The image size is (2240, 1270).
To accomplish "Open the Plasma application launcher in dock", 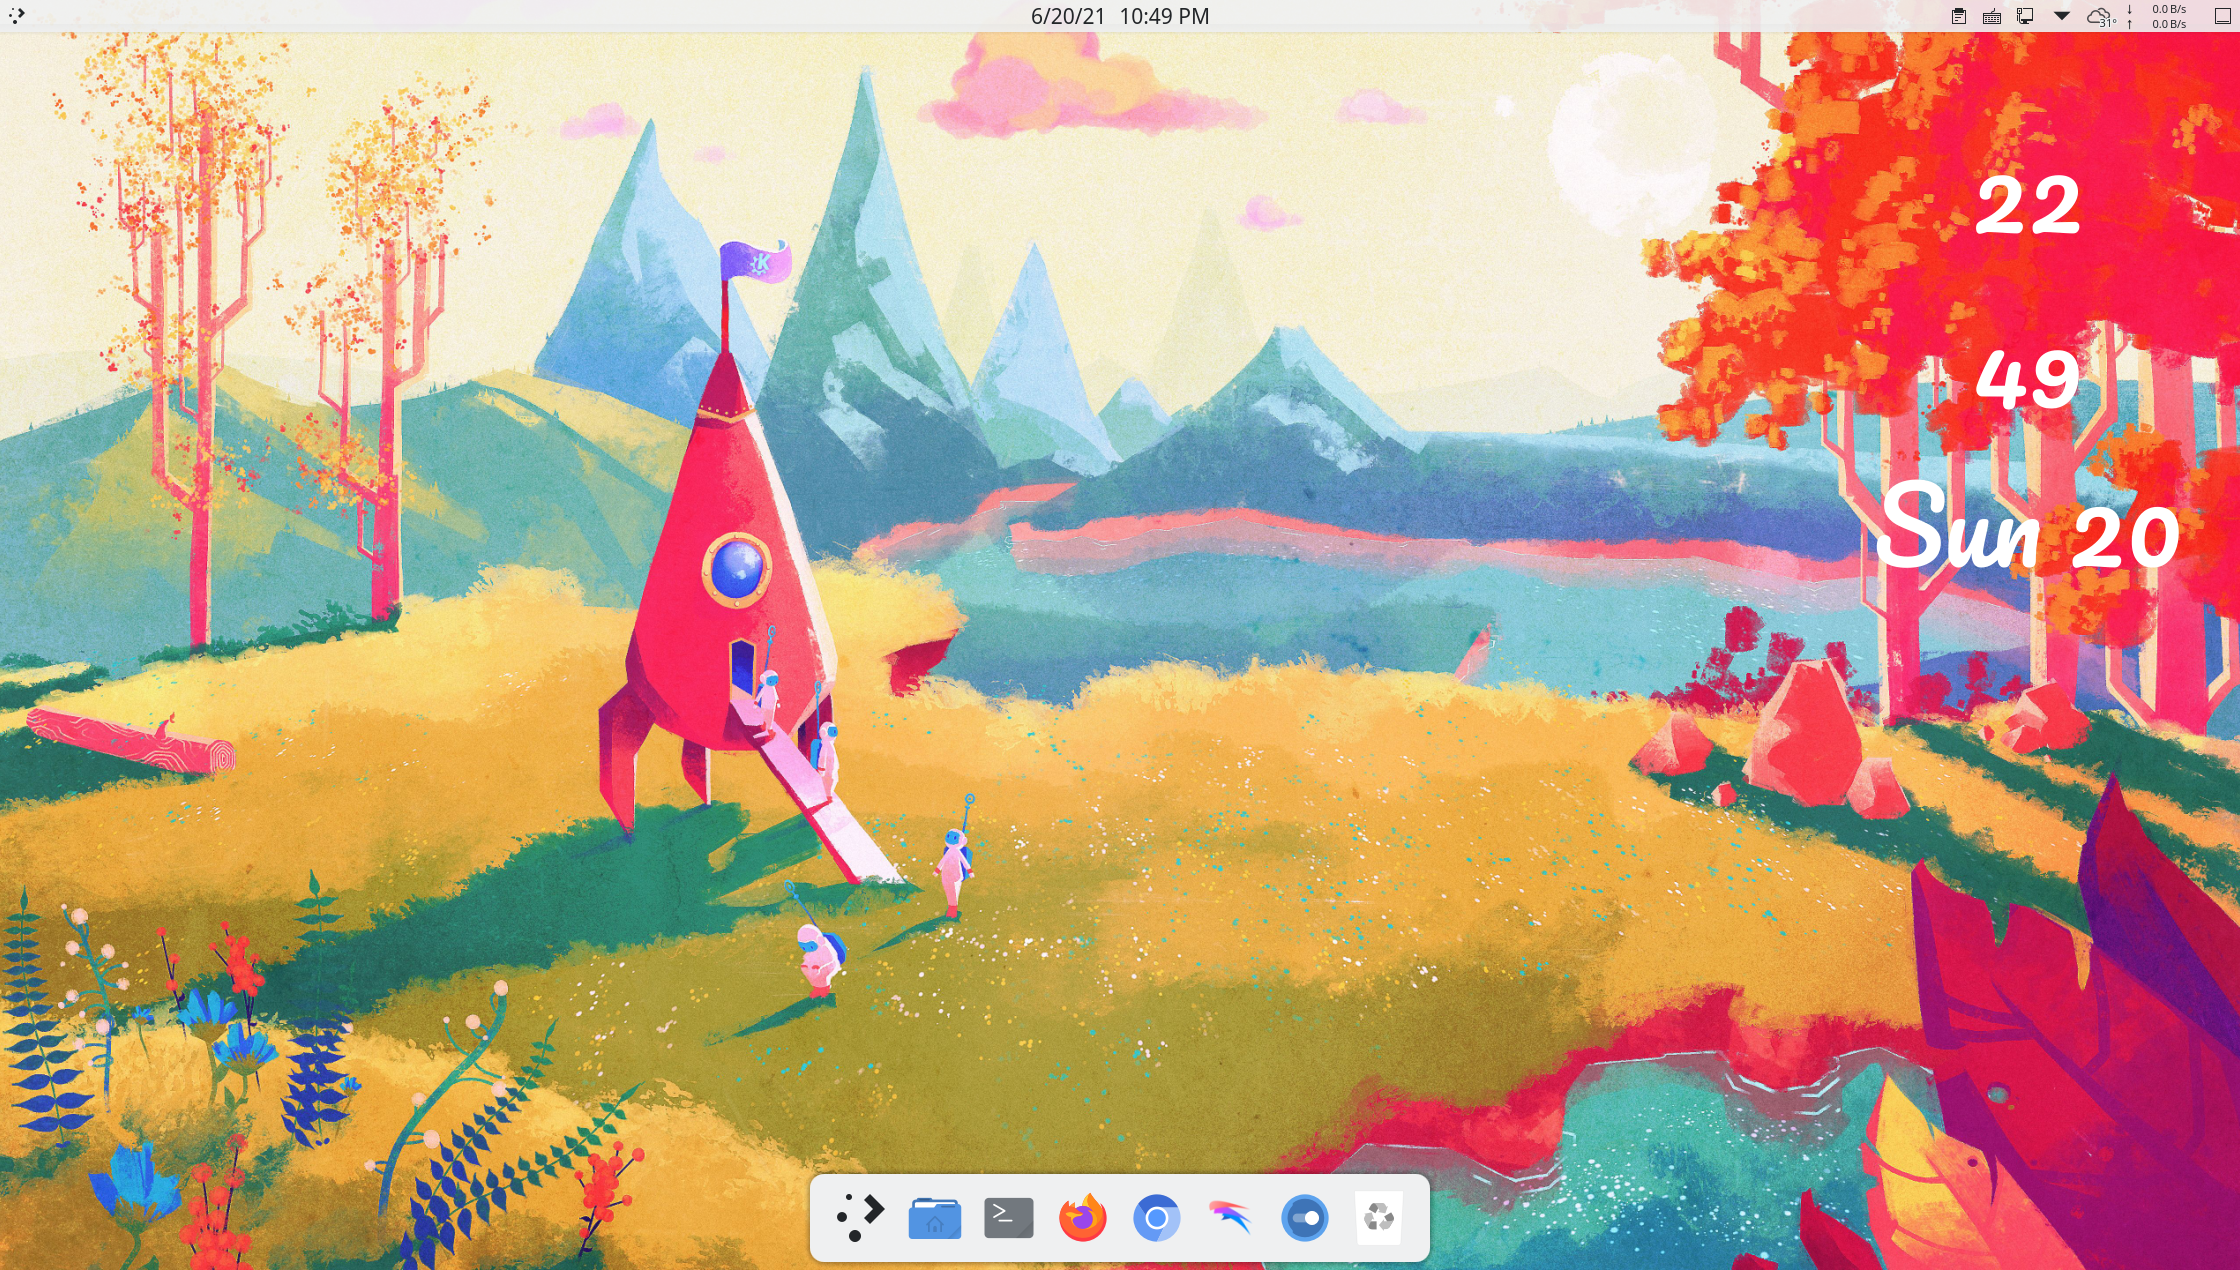I will click(860, 1217).
